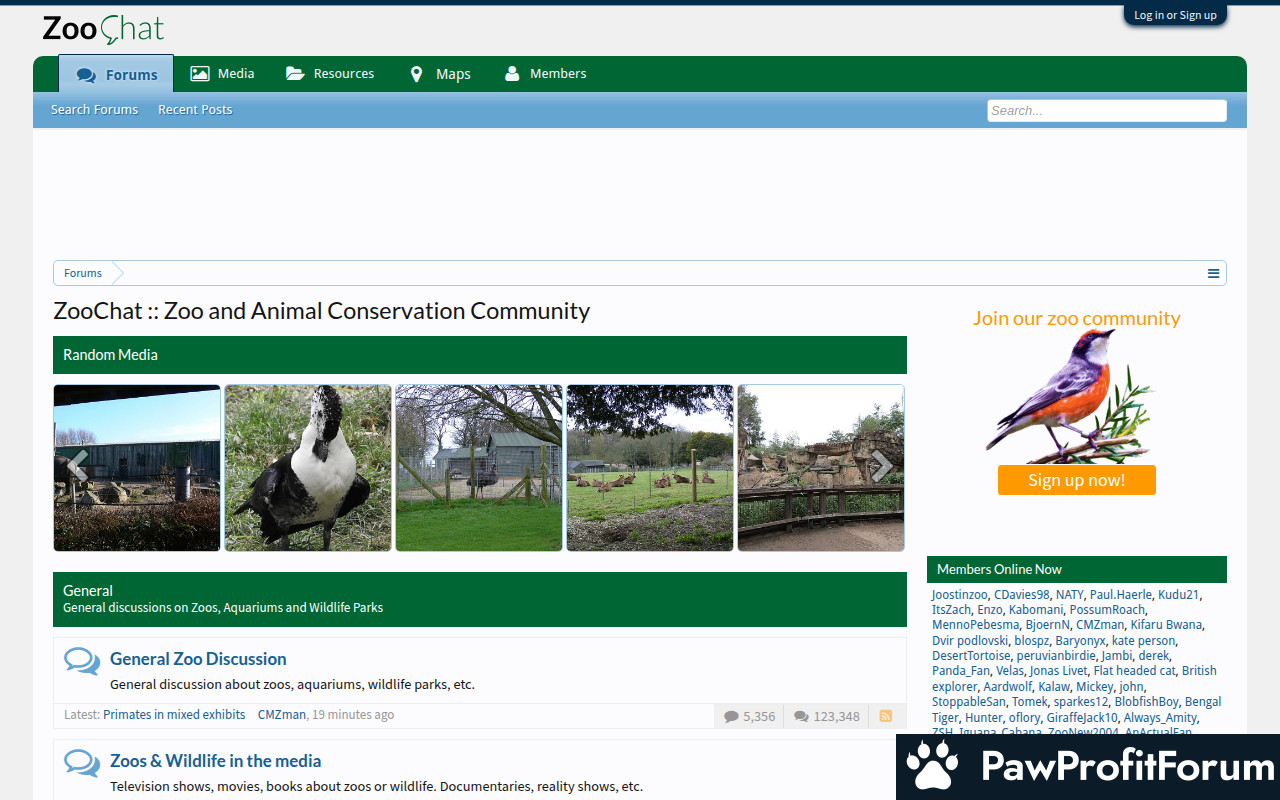
Task: Open the rocky enclosure with railing photo
Action: pos(821,468)
